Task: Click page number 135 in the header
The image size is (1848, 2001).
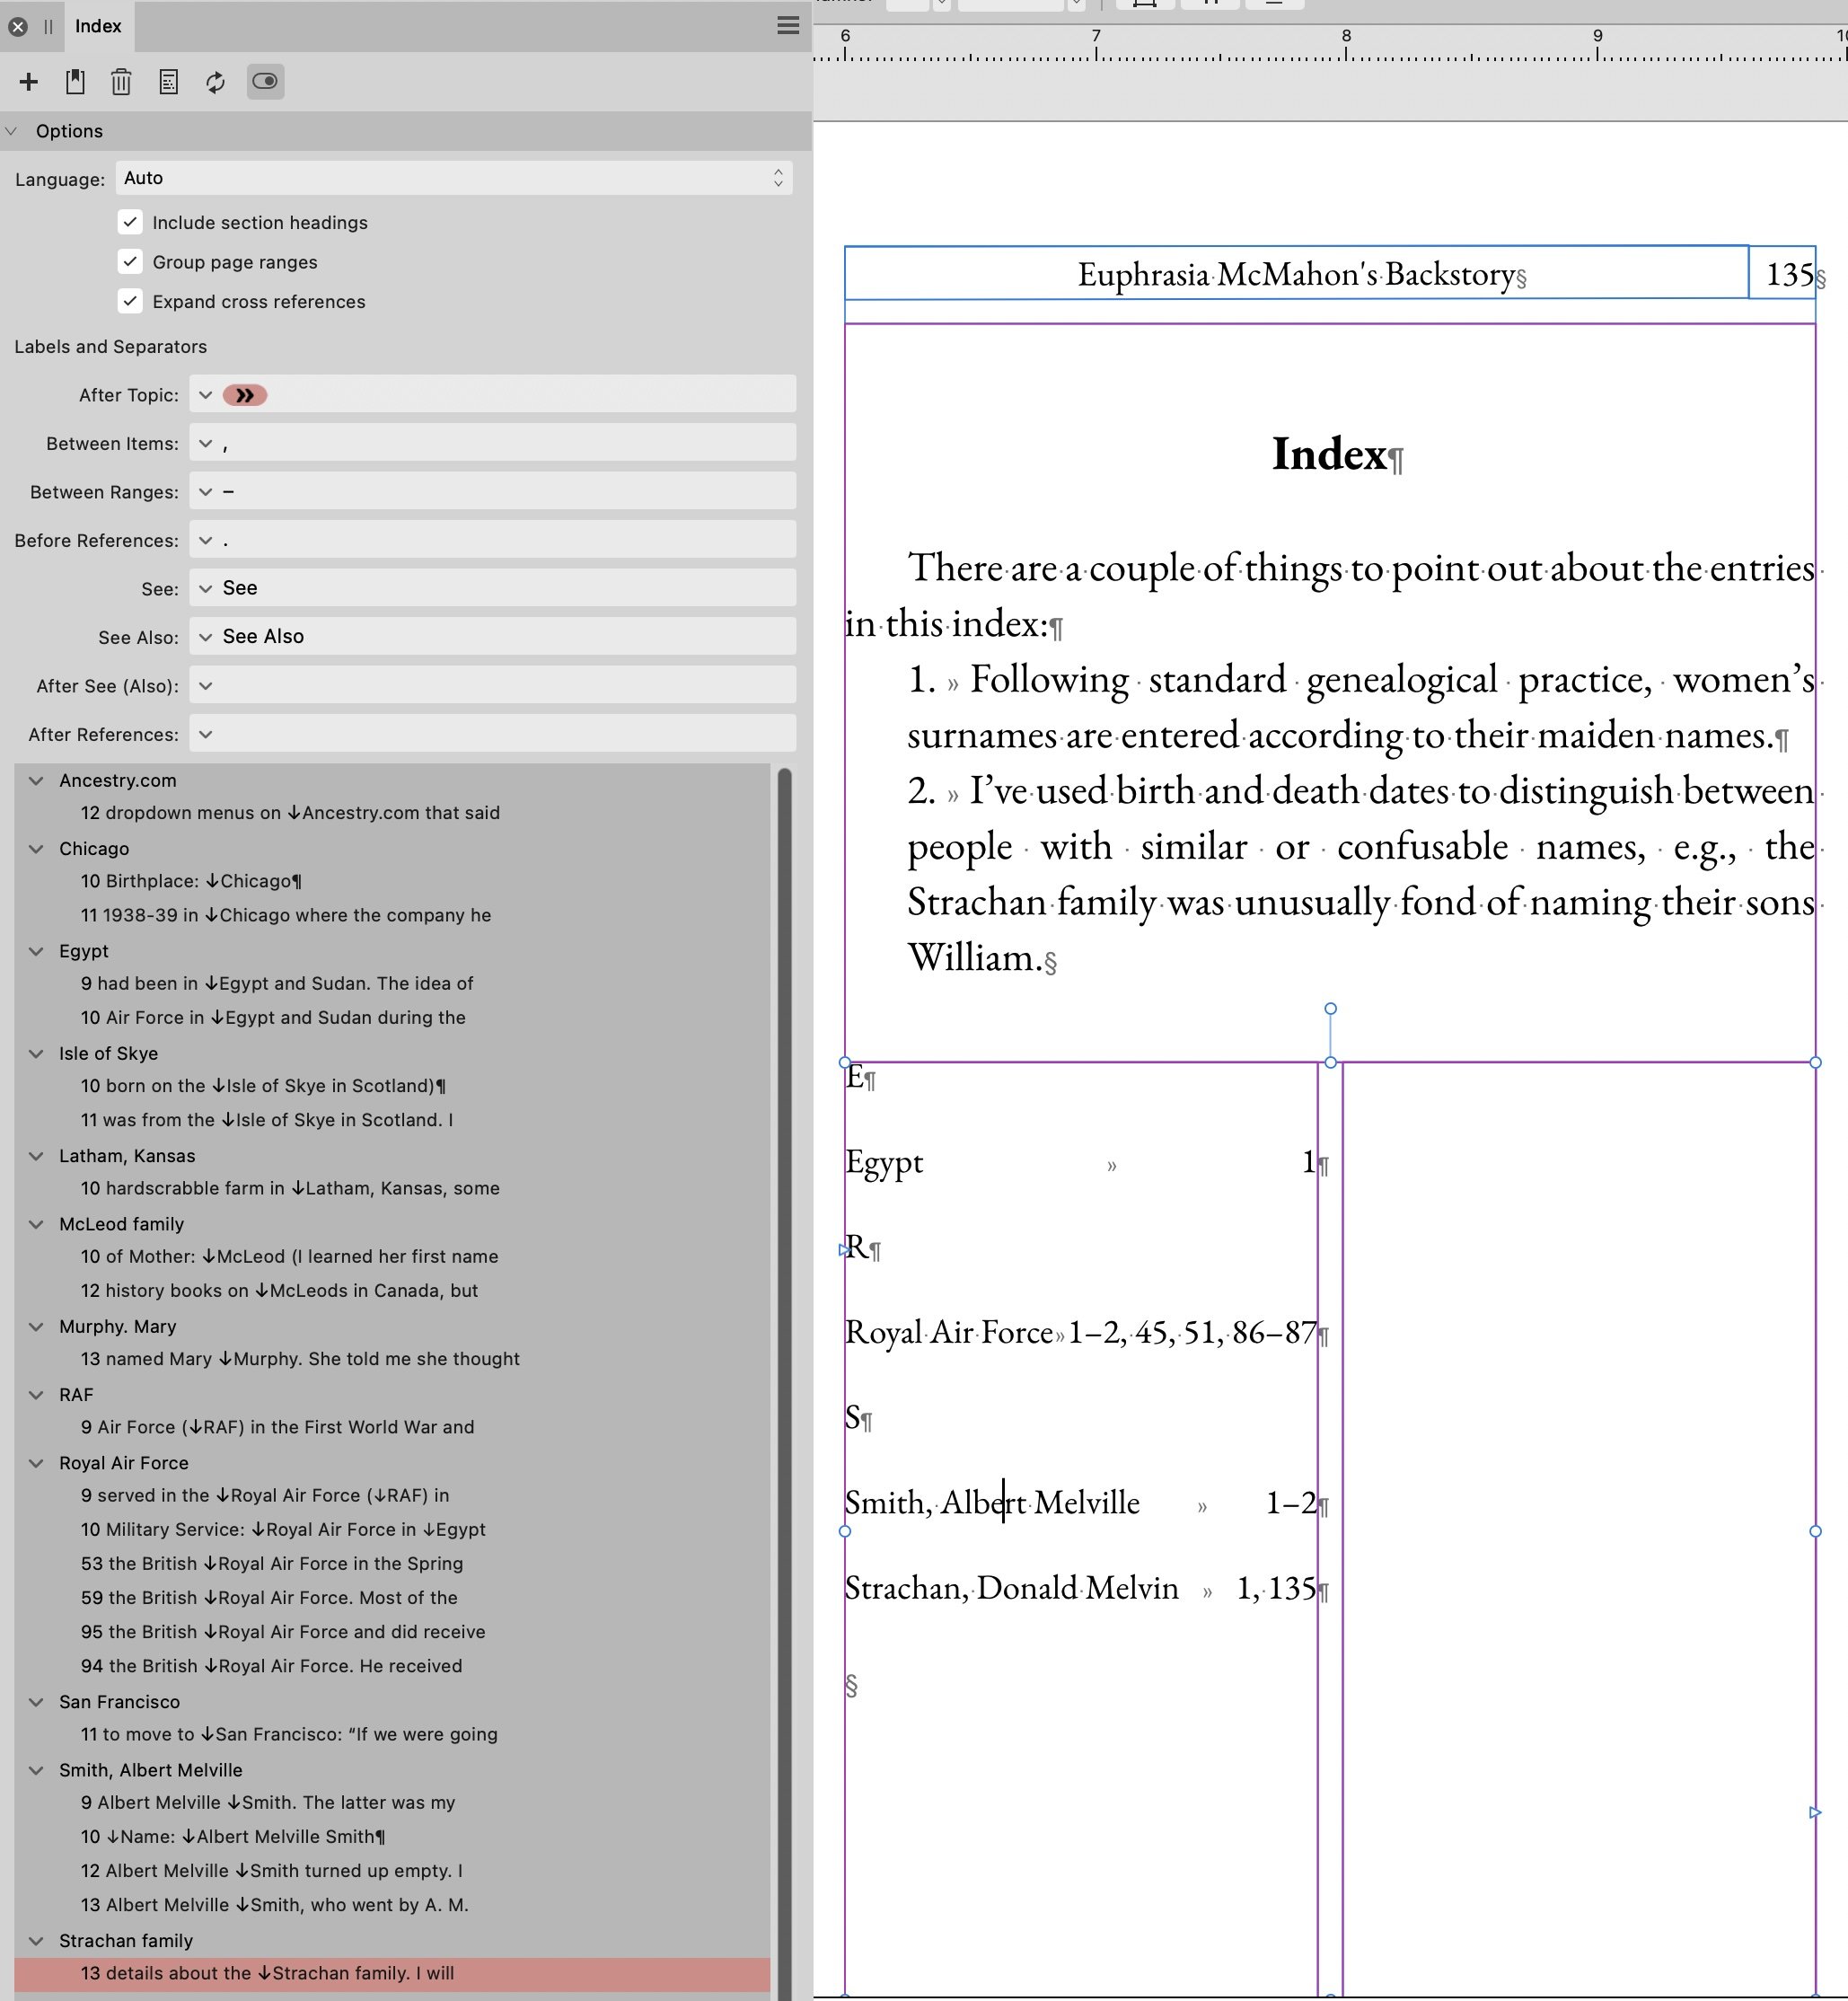Action: click(1789, 274)
